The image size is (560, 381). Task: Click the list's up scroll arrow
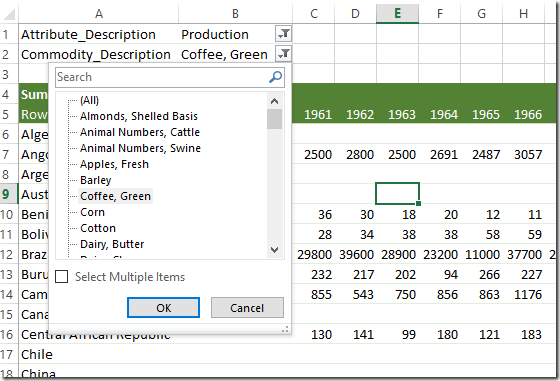[274, 101]
